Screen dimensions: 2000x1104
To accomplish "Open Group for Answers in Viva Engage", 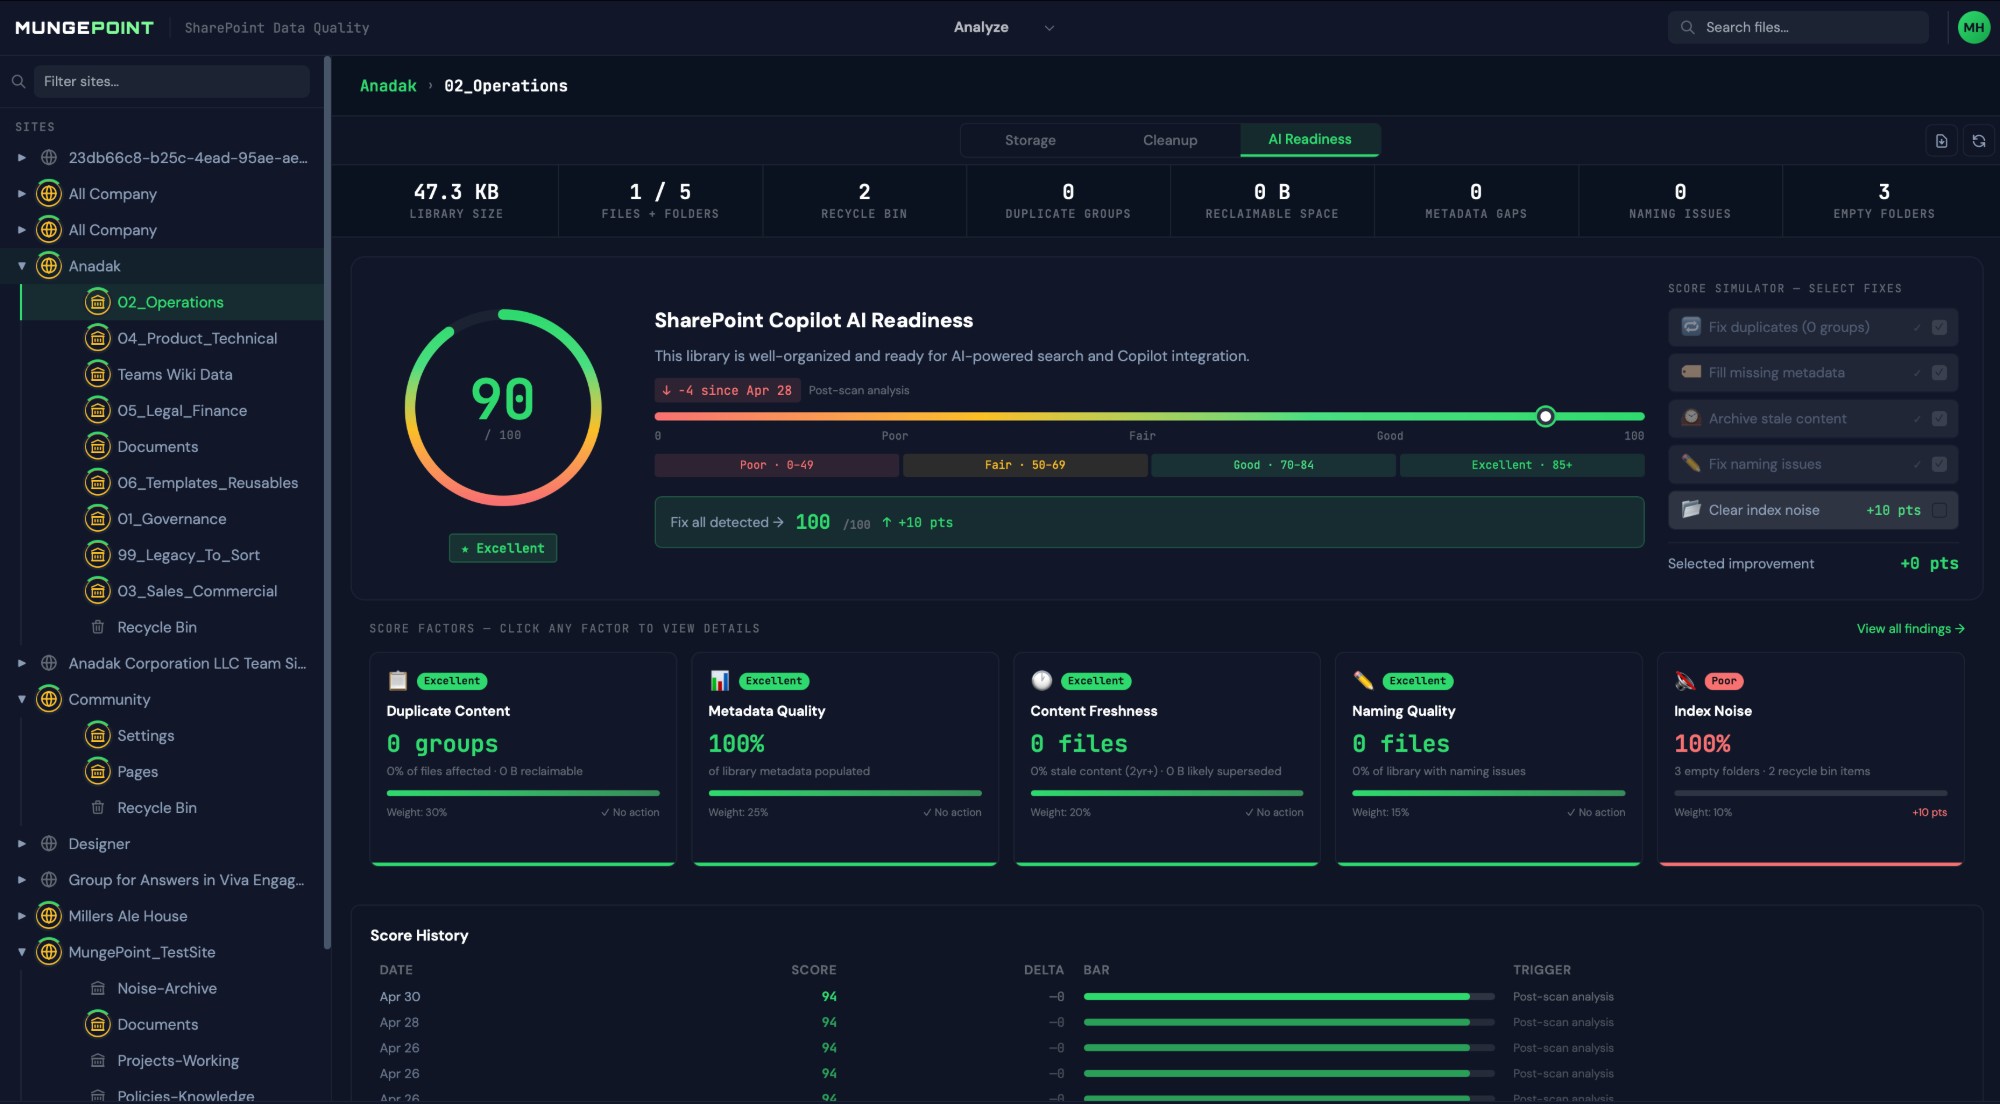I will [x=186, y=880].
